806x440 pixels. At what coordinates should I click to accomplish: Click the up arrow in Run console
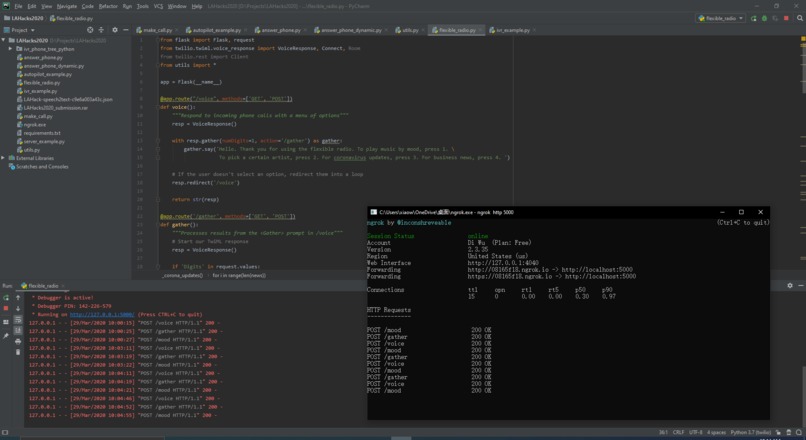coord(18,298)
